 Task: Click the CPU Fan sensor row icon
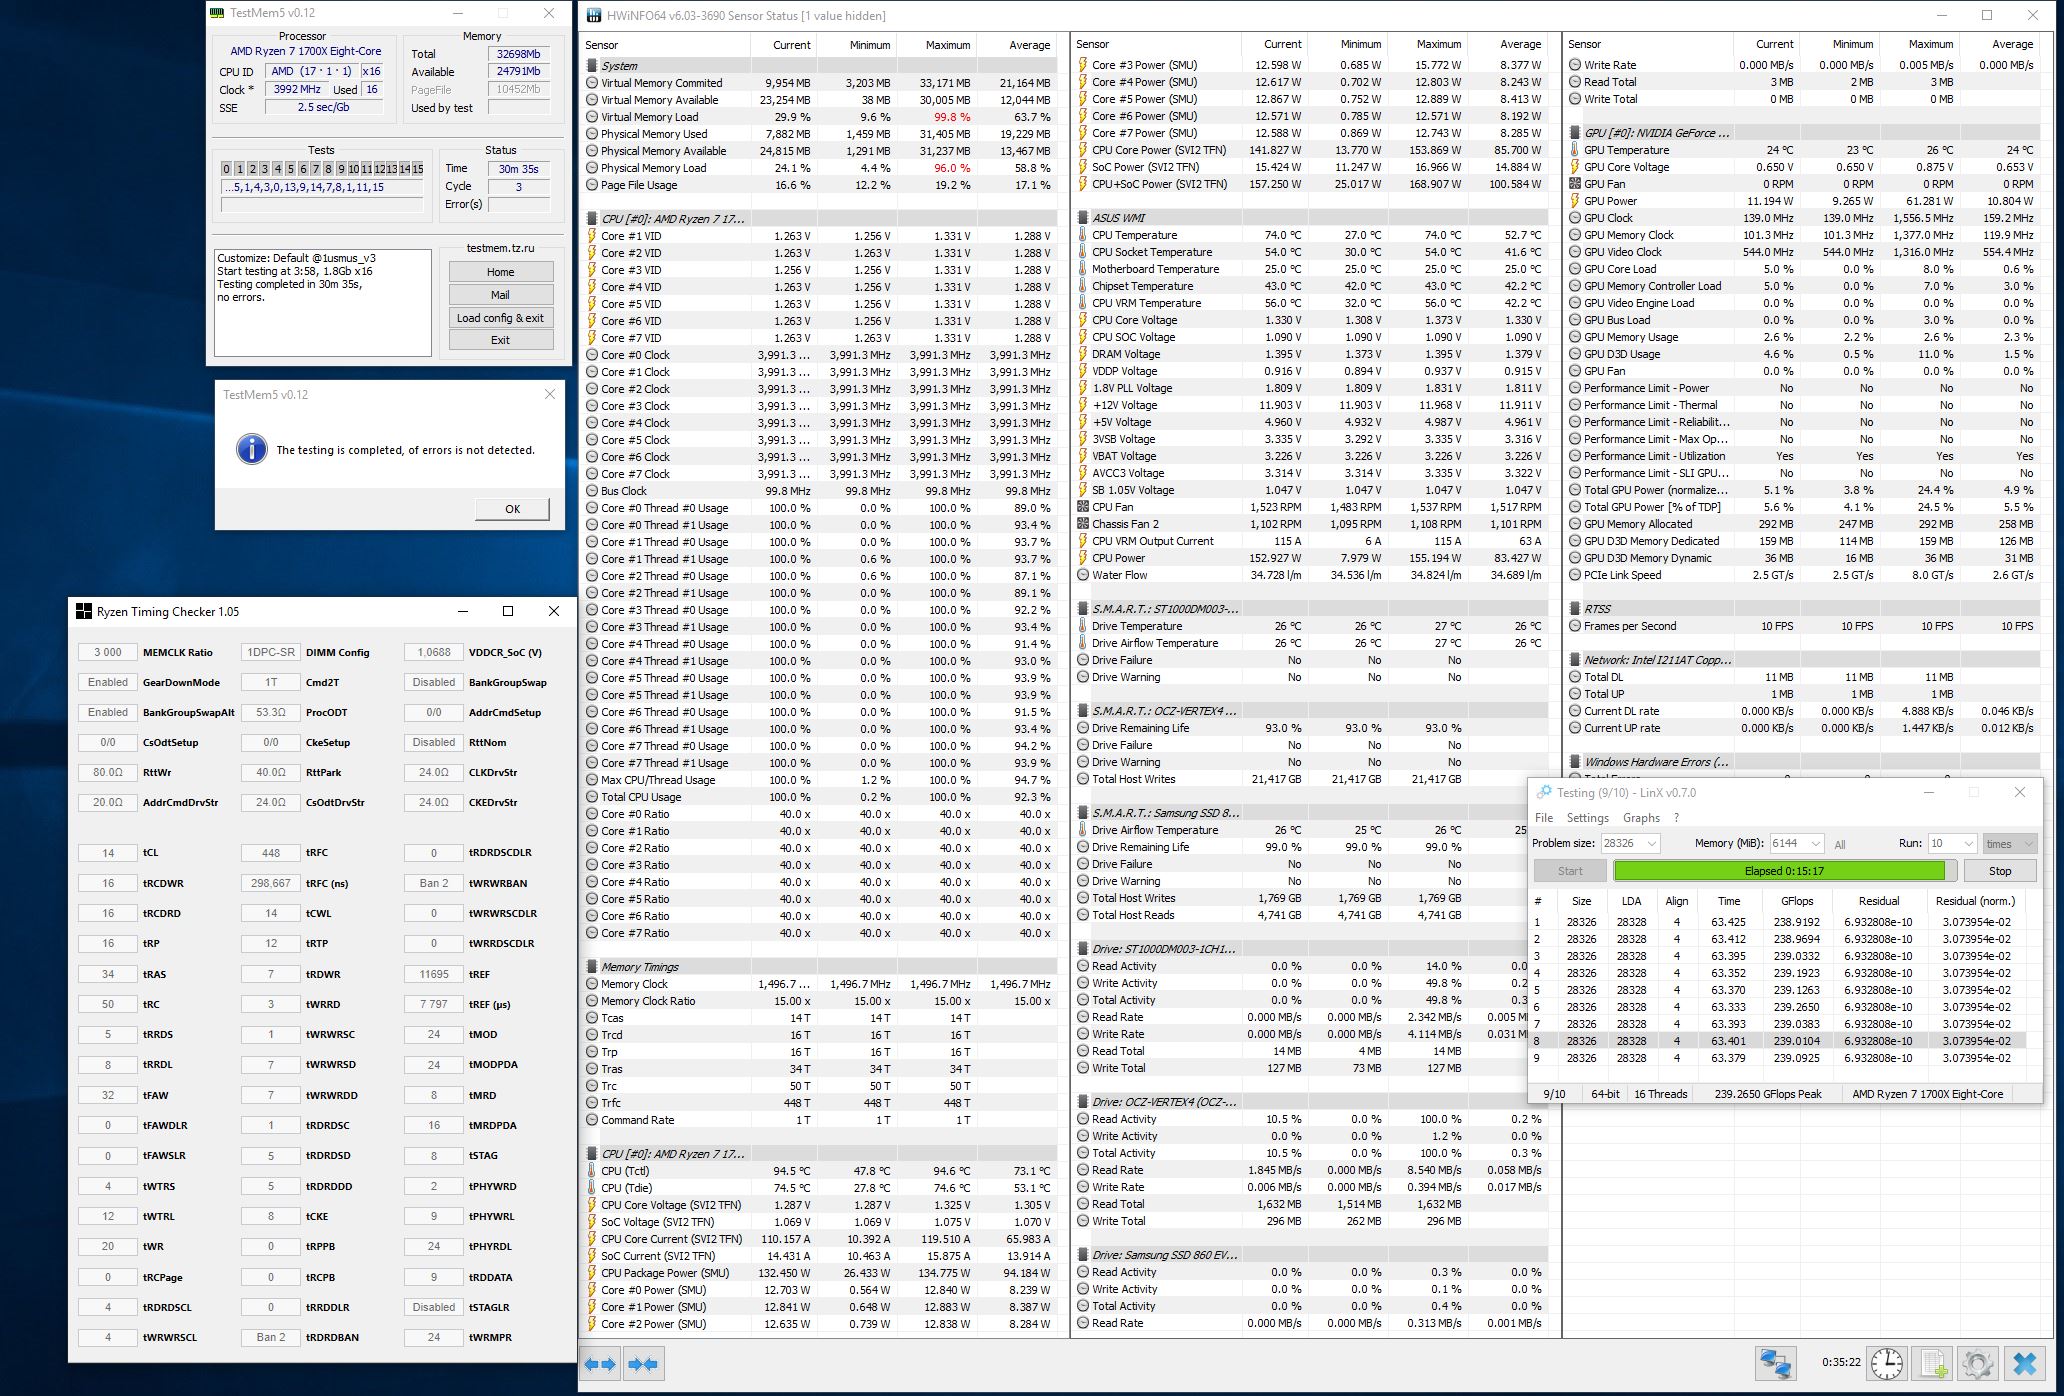click(x=1083, y=507)
